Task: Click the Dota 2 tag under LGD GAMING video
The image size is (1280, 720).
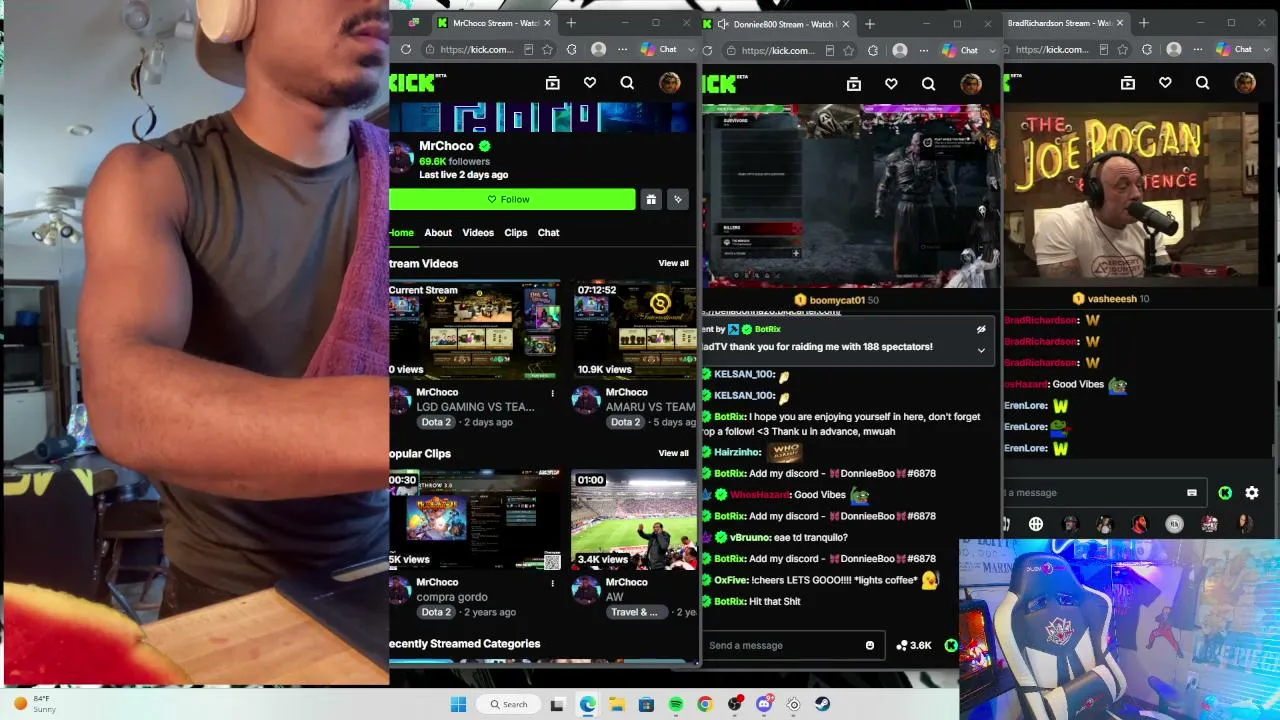Action: point(436,422)
